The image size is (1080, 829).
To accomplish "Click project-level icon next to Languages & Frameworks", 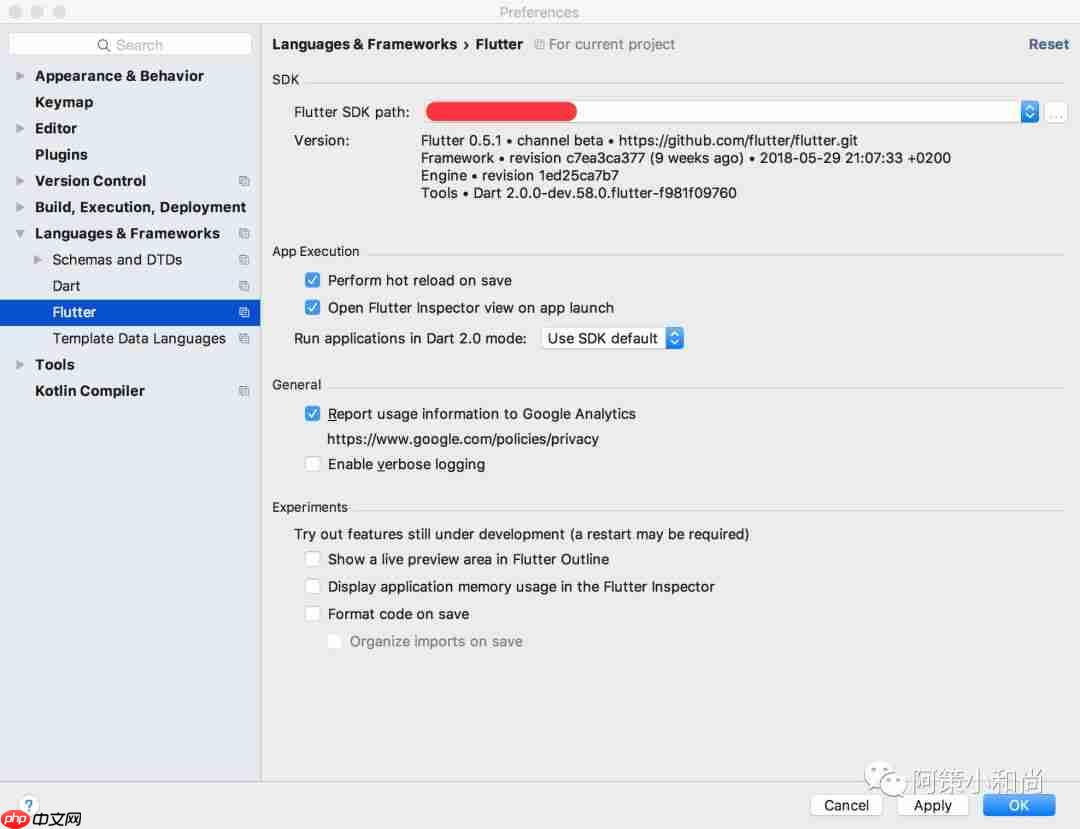I will click(244, 233).
